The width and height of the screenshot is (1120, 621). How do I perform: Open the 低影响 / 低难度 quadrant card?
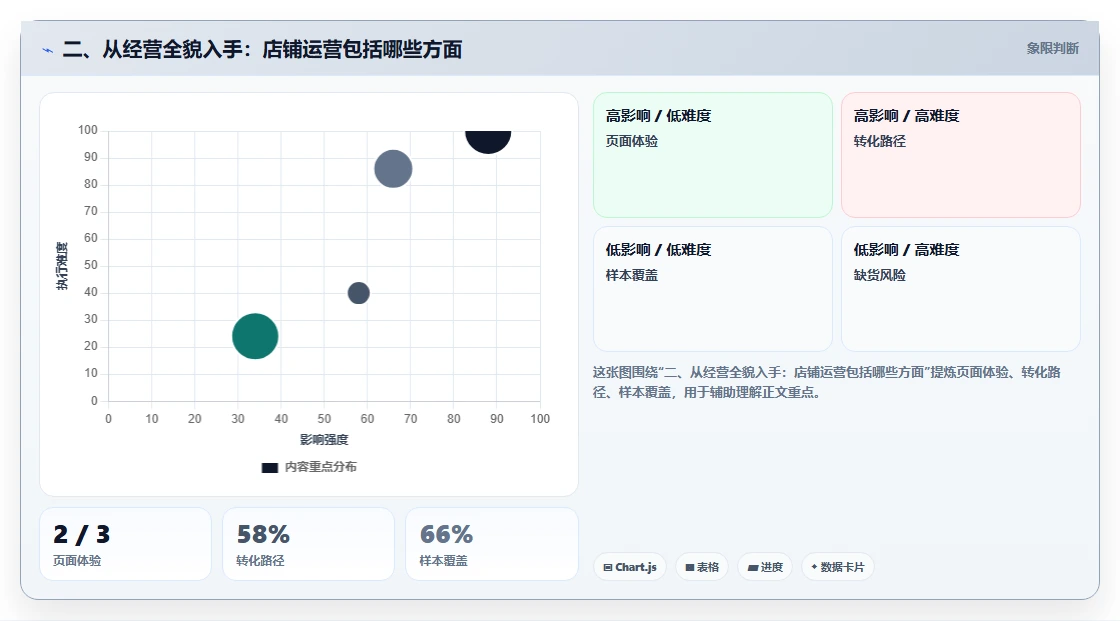point(713,289)
